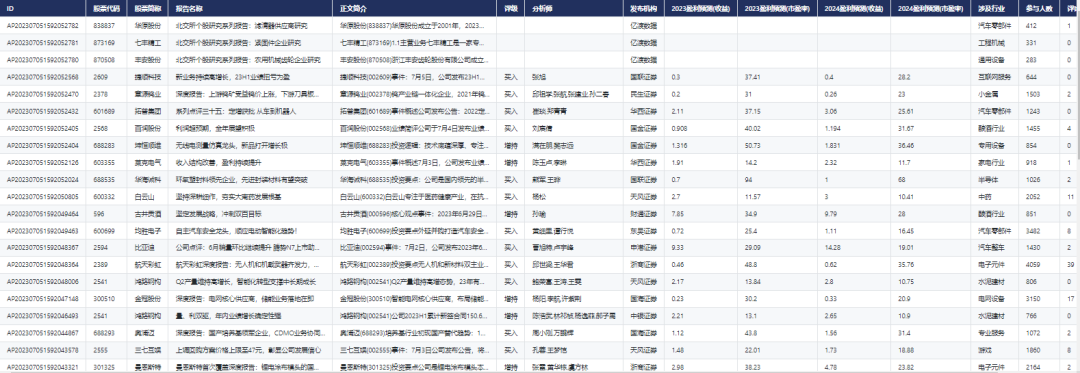
Task: Click stock code 838837
Action: 103,25
